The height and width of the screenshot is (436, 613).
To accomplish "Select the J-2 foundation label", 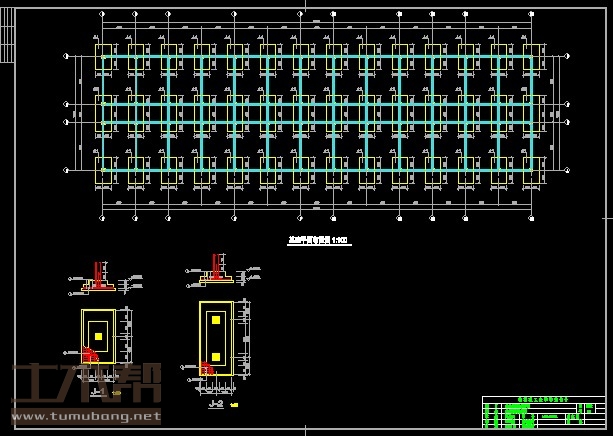I will tap(215, 405).
